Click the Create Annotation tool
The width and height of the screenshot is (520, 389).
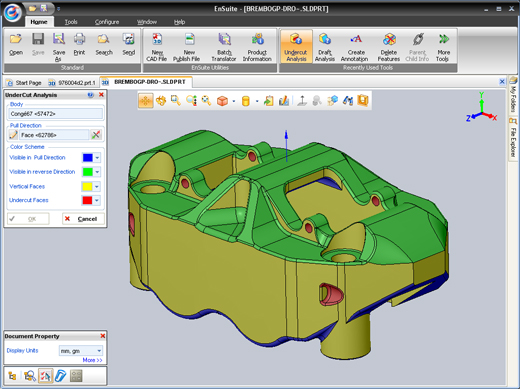point(355,47)
